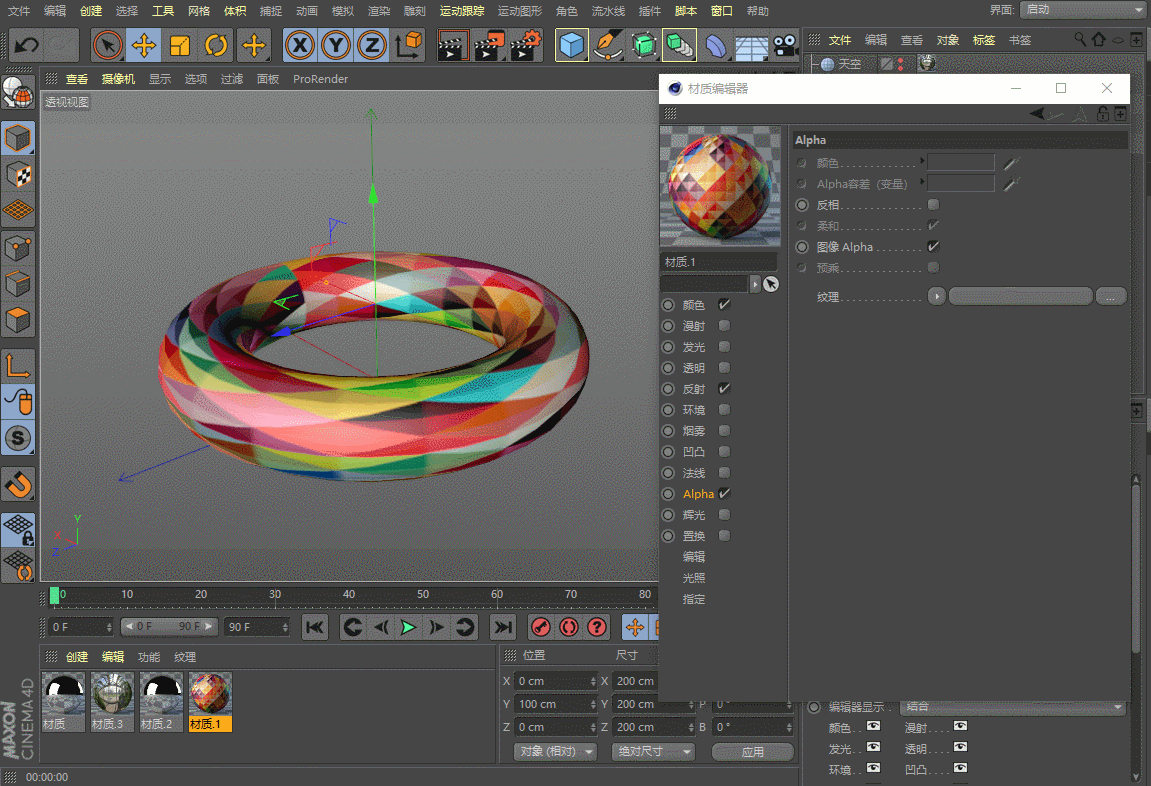The width and height of the screenshot is (1151, 786).
Task: Open the 对象 (相对) dropdown
Action: click(556, 752)
